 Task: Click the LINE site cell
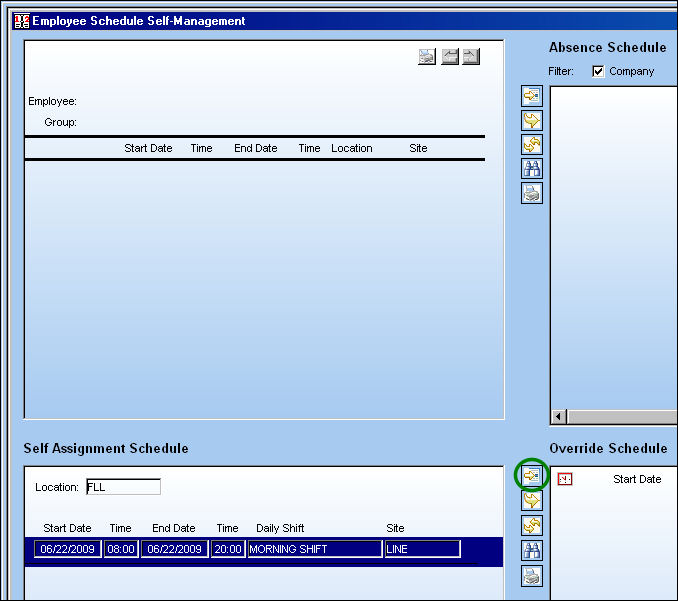422,549
